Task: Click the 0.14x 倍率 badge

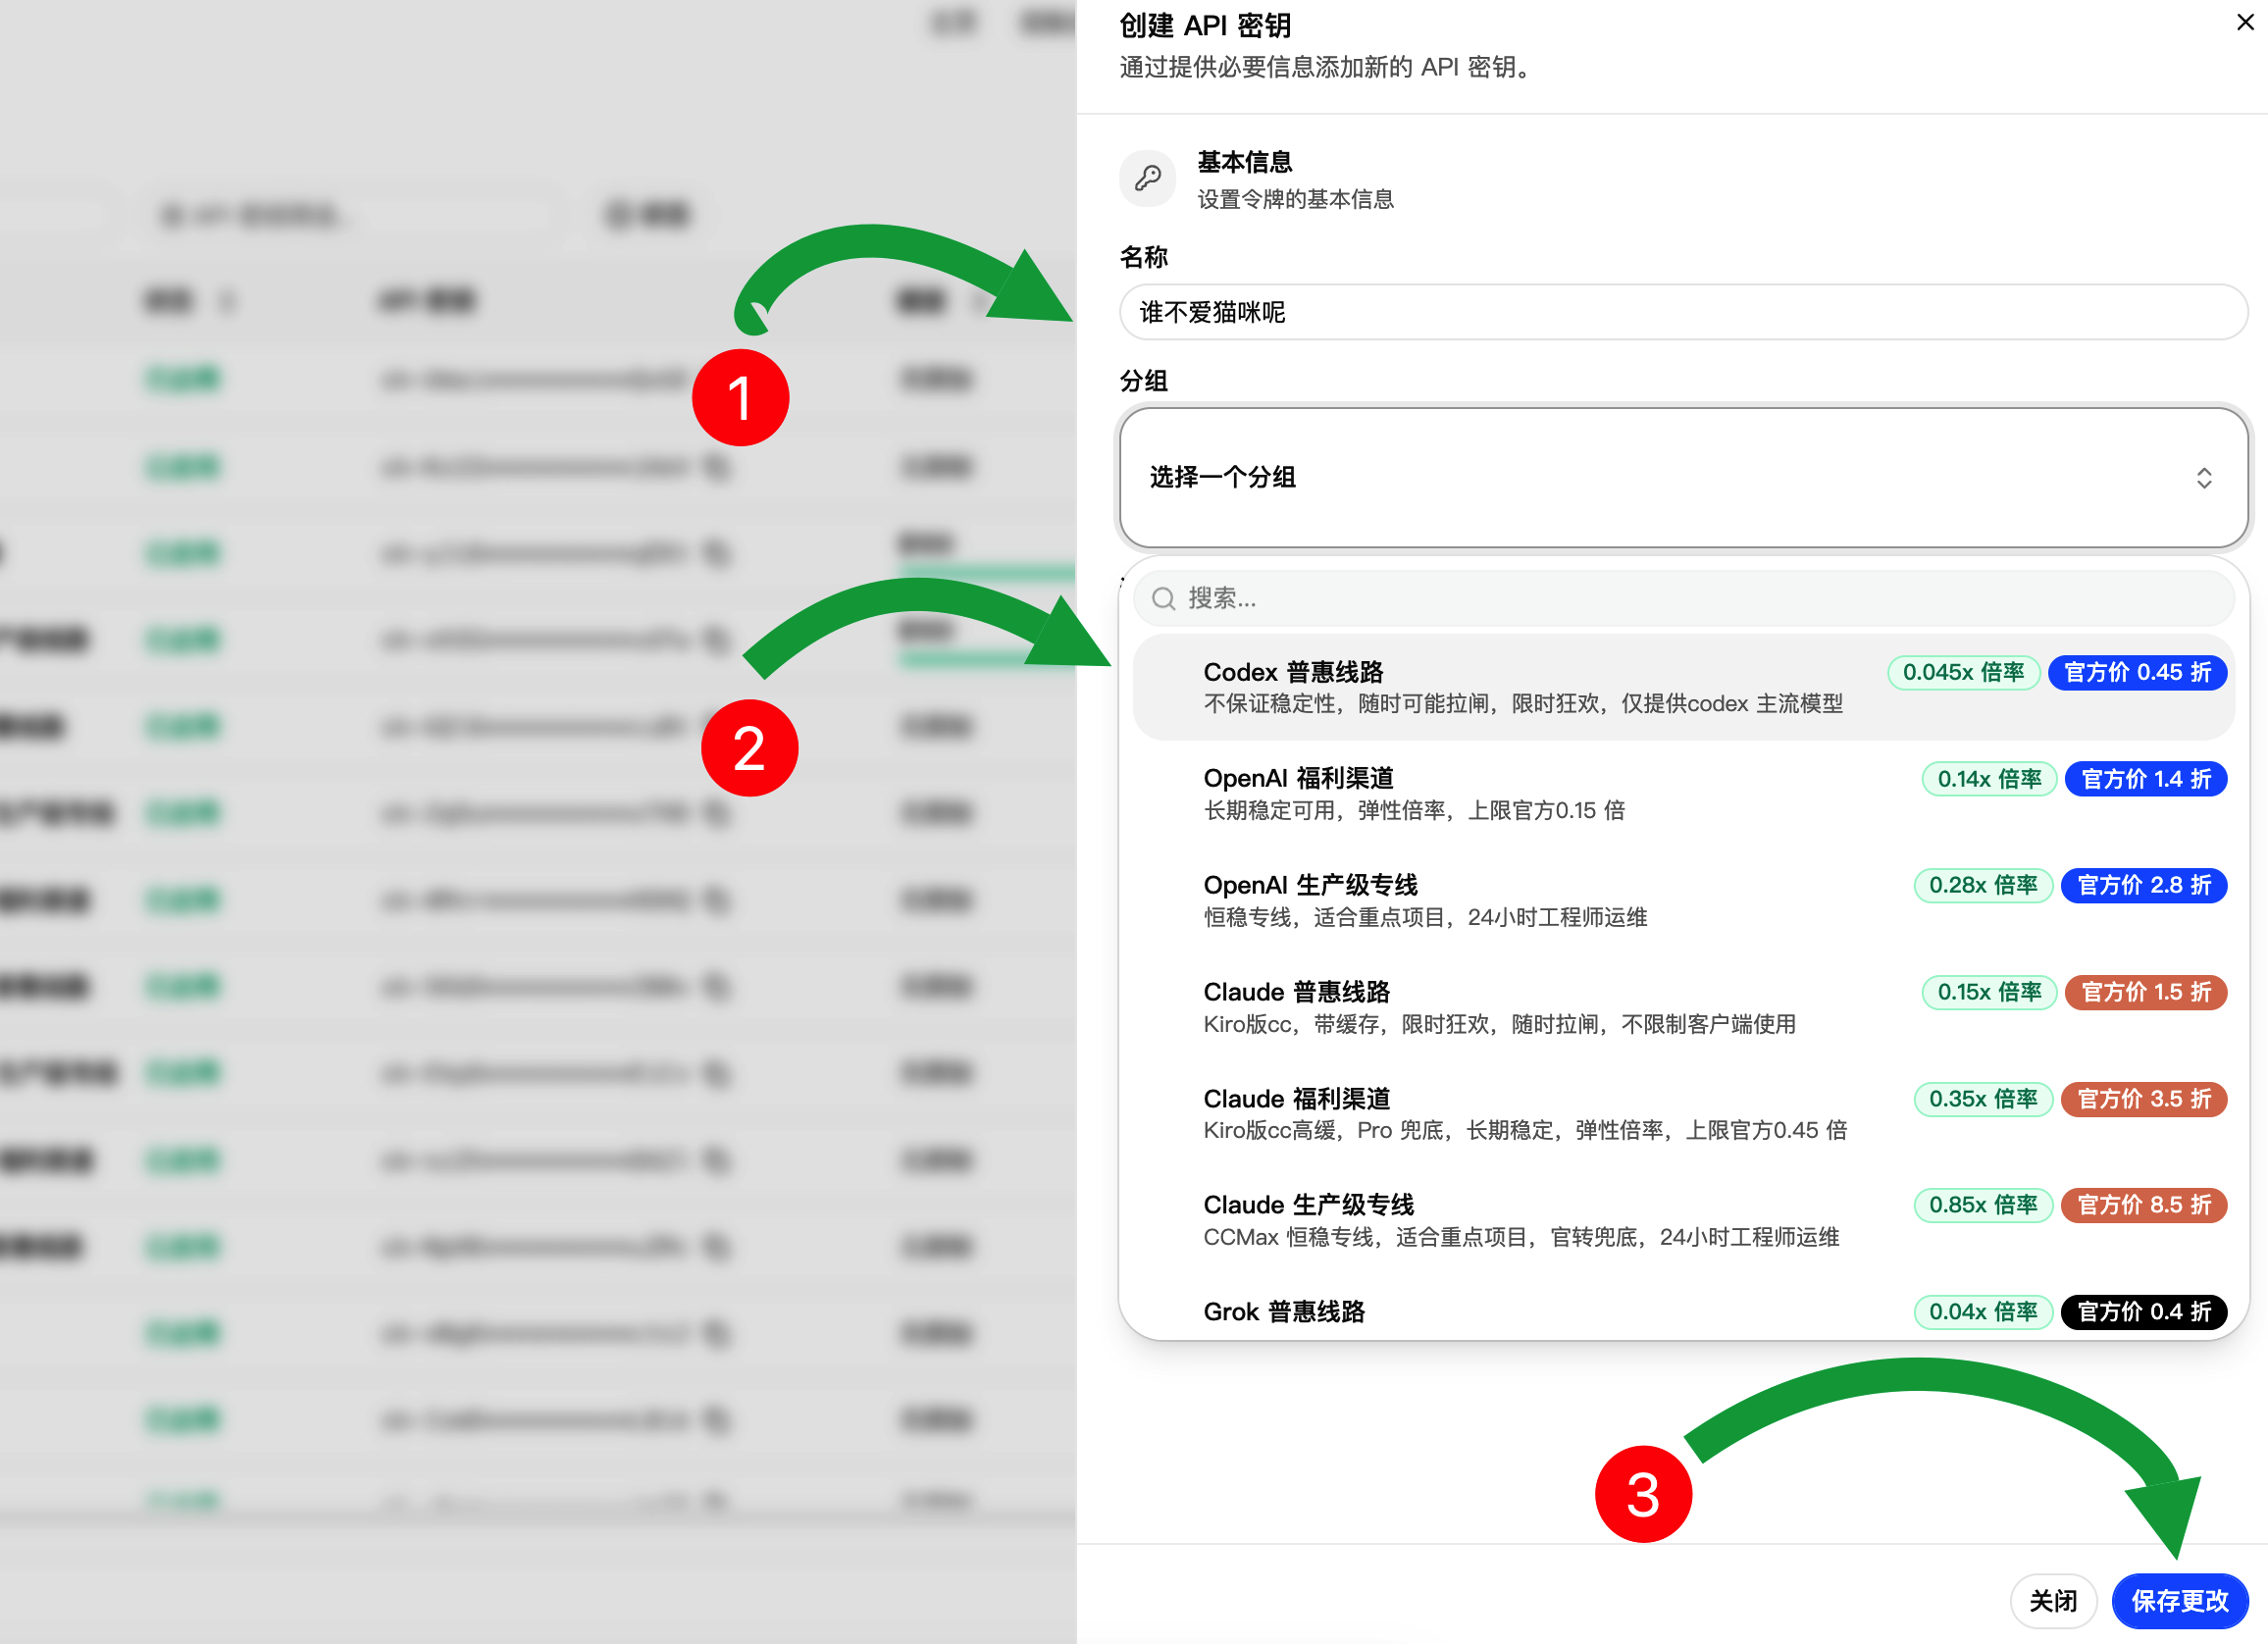Action: point(1989,779)
